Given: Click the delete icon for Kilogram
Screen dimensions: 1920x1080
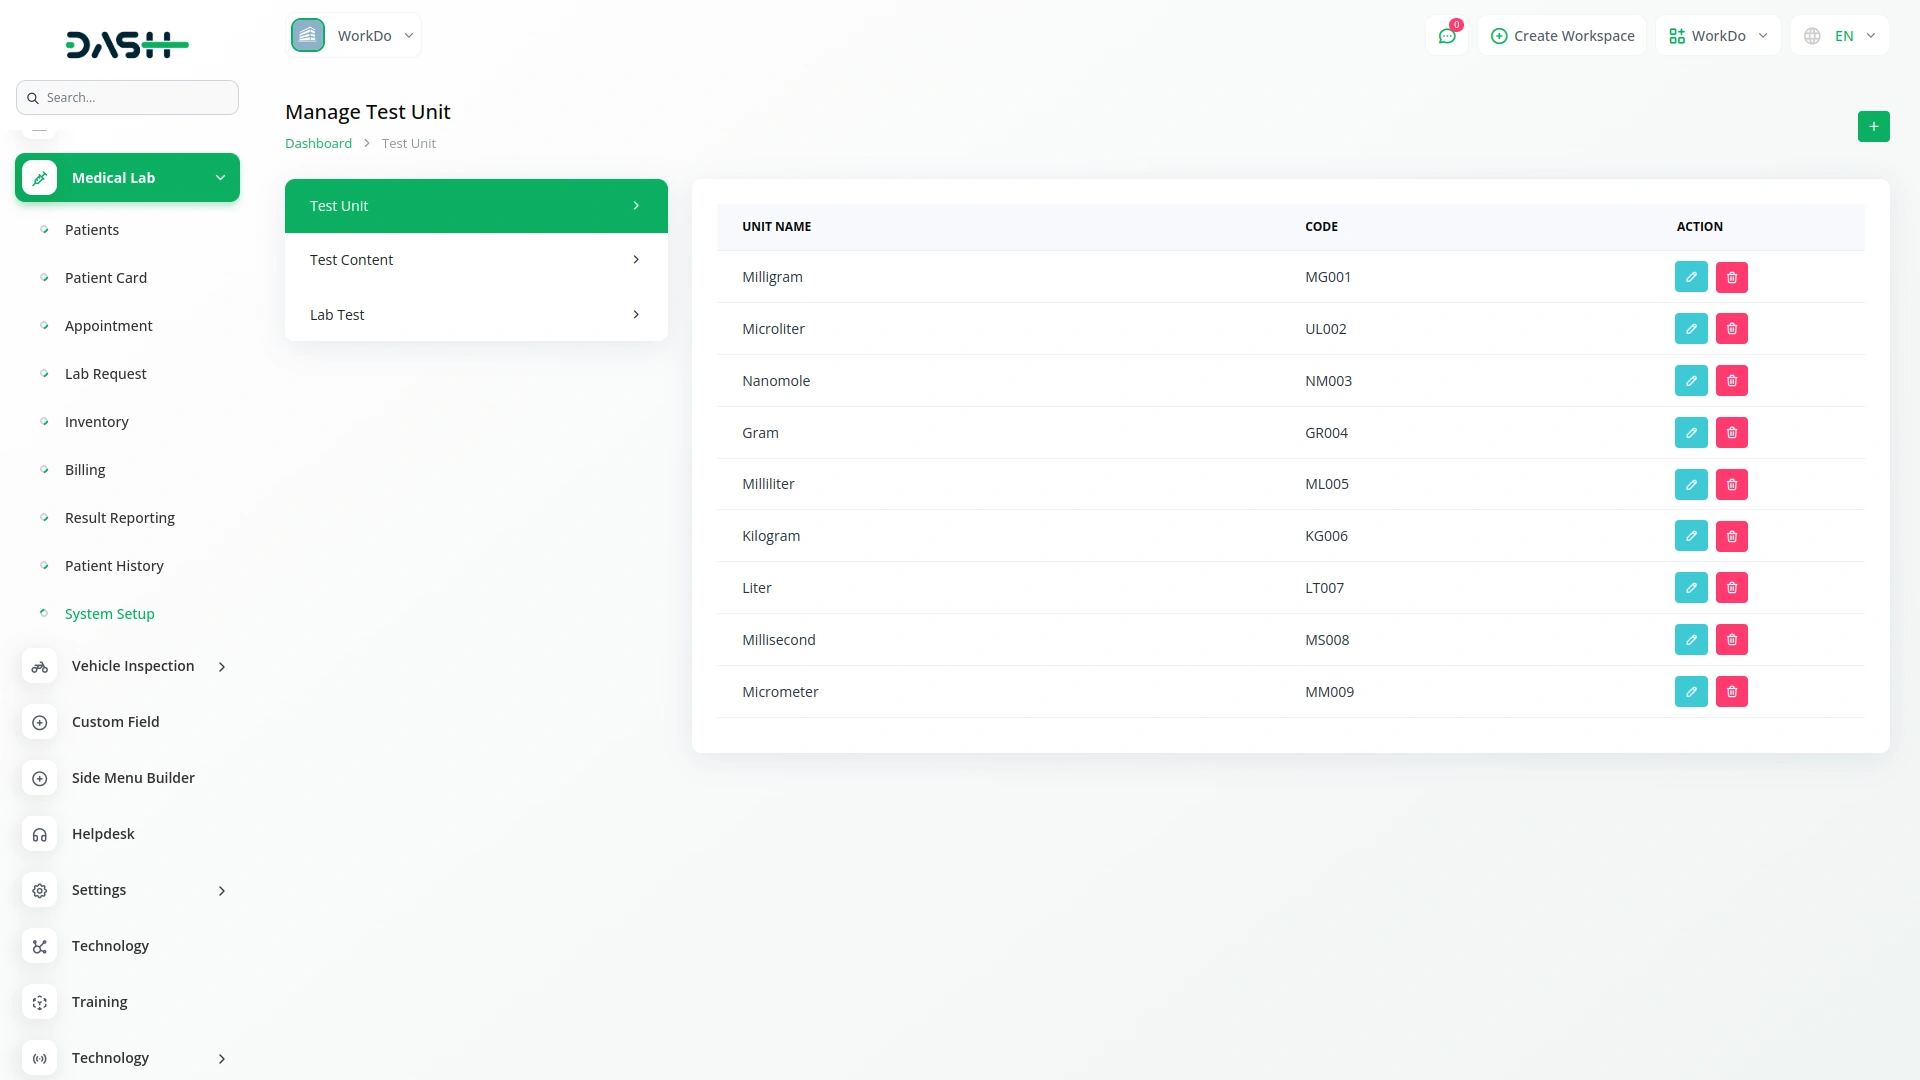Looking at the screenshot, I should [1732, 536].
